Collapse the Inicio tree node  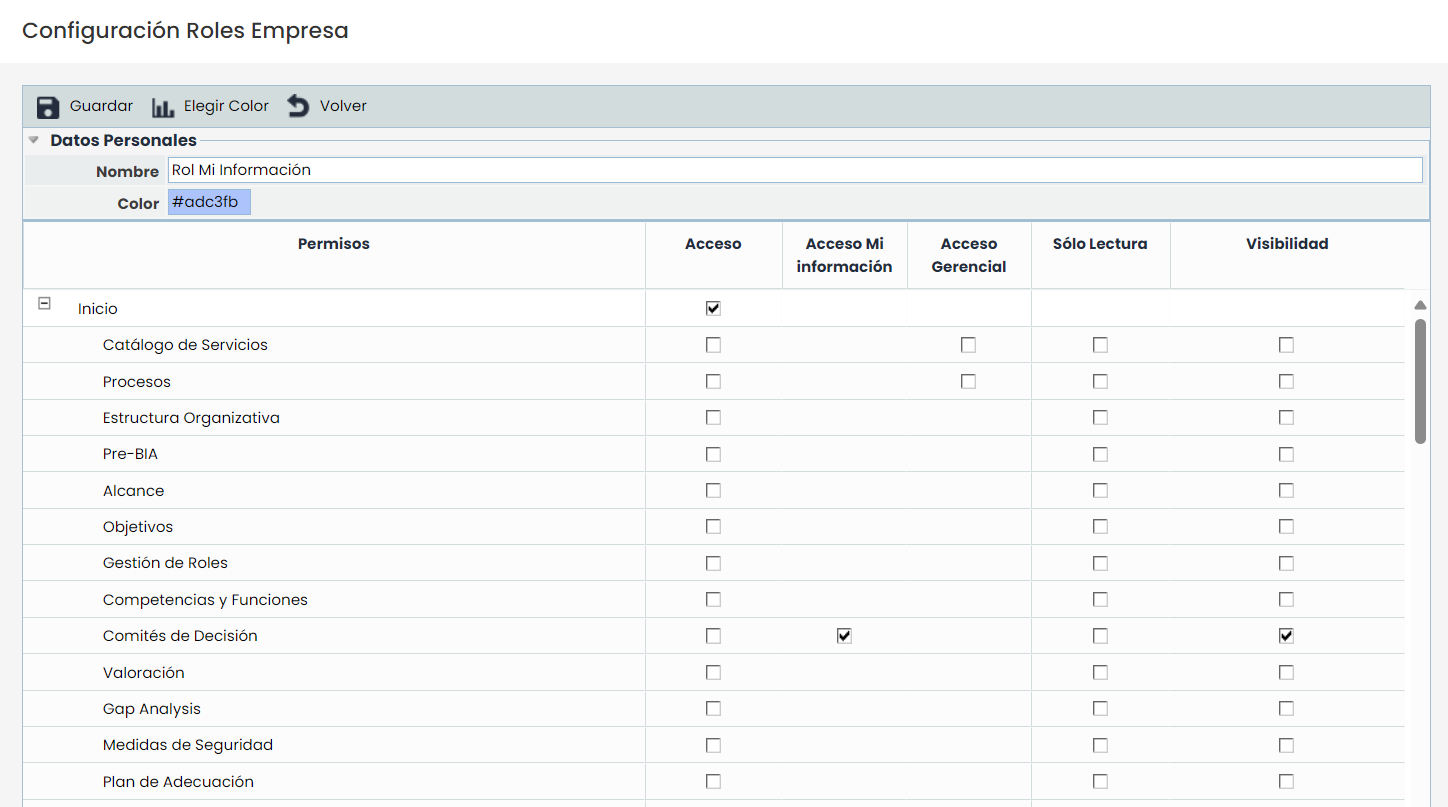click(x=44, y=303)
